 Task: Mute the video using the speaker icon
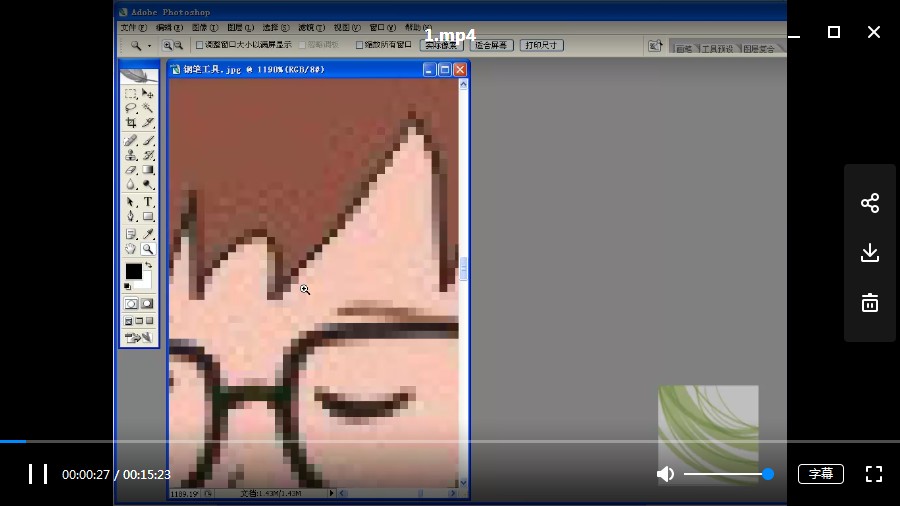(665, 474)
